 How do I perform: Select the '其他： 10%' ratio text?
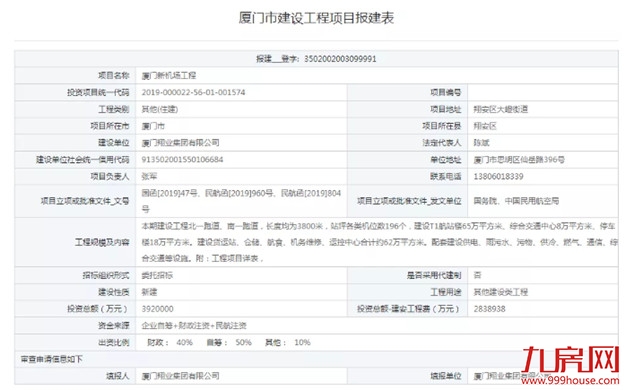click(x=288, y=343)
